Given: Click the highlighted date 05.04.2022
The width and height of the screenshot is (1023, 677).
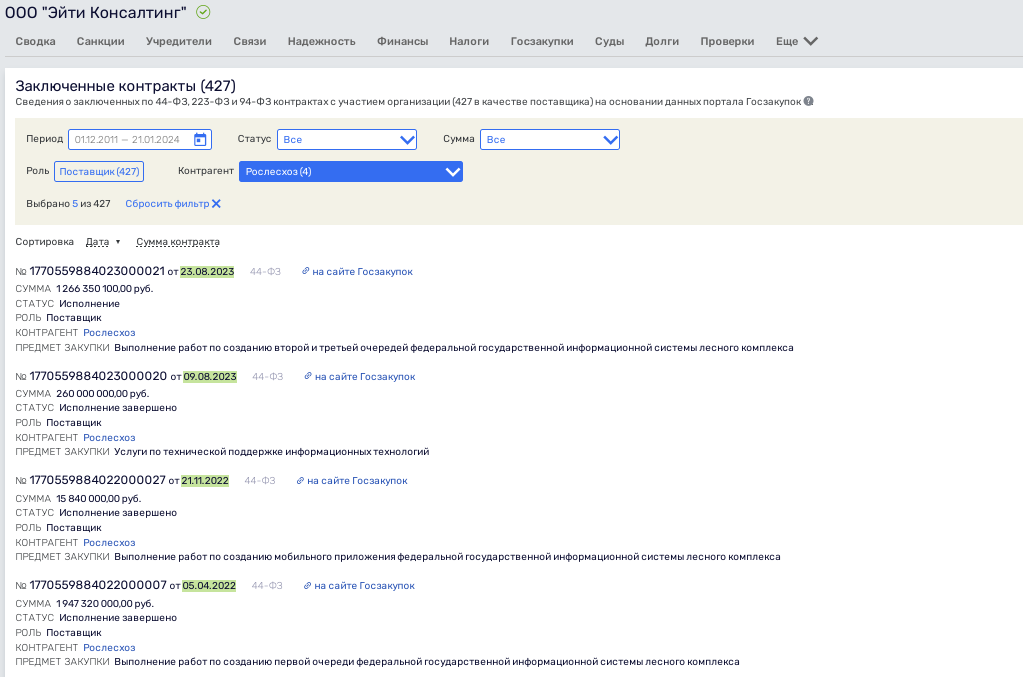Looking at the screenshot, I should 209,586.
